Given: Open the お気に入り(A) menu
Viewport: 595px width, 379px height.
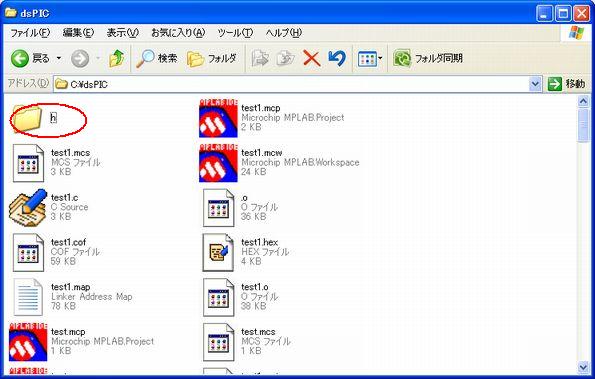Looking at the screenshot, I should 178,33.
